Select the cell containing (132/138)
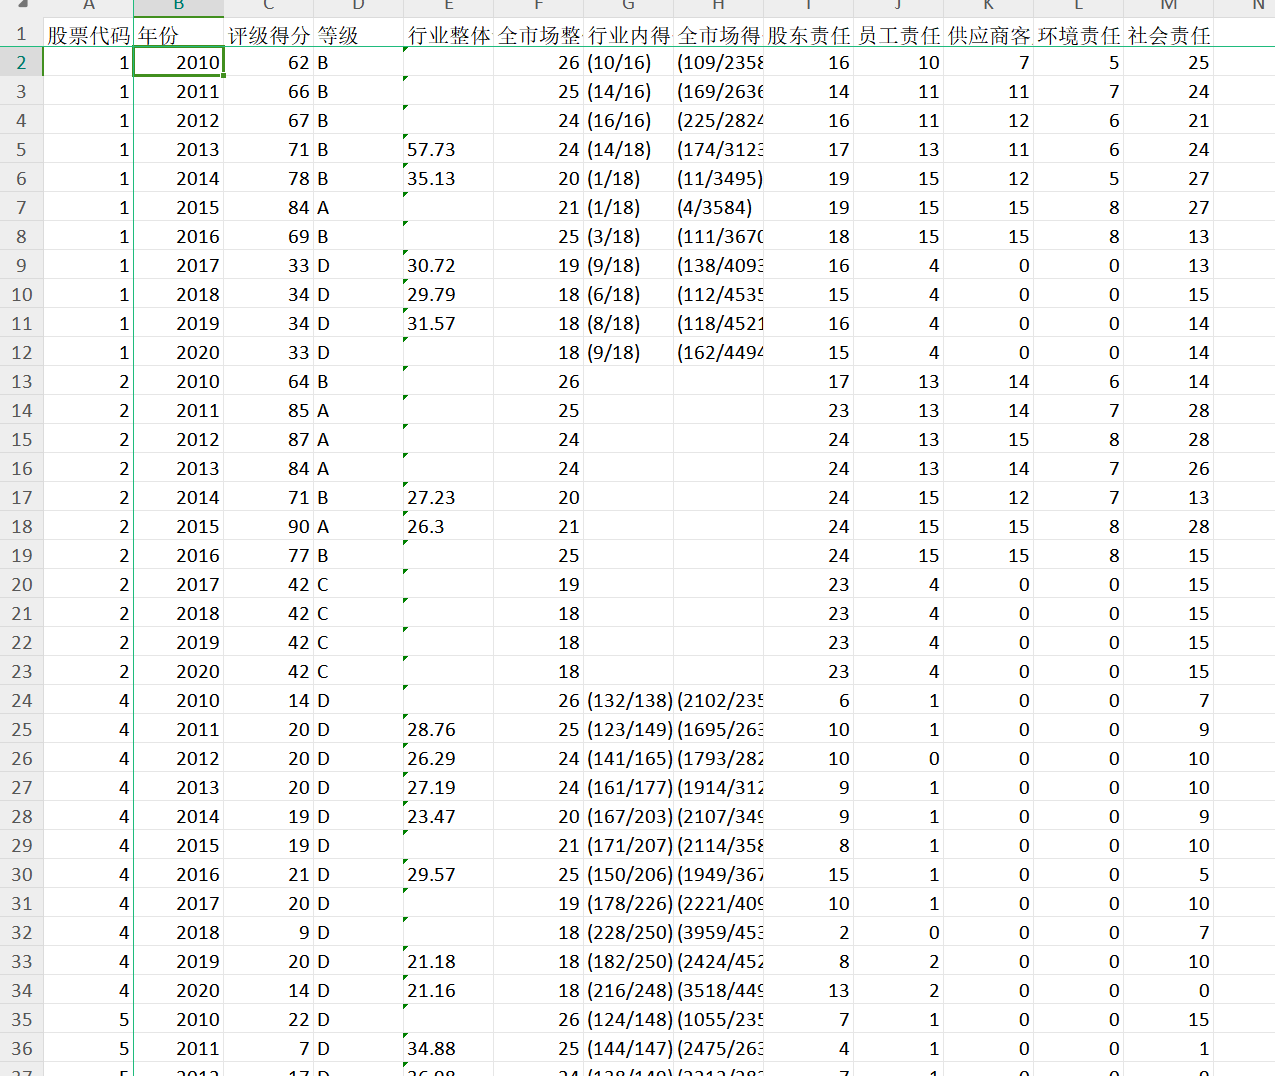This screenshot has width=1275, height=1076. point(628,700)
